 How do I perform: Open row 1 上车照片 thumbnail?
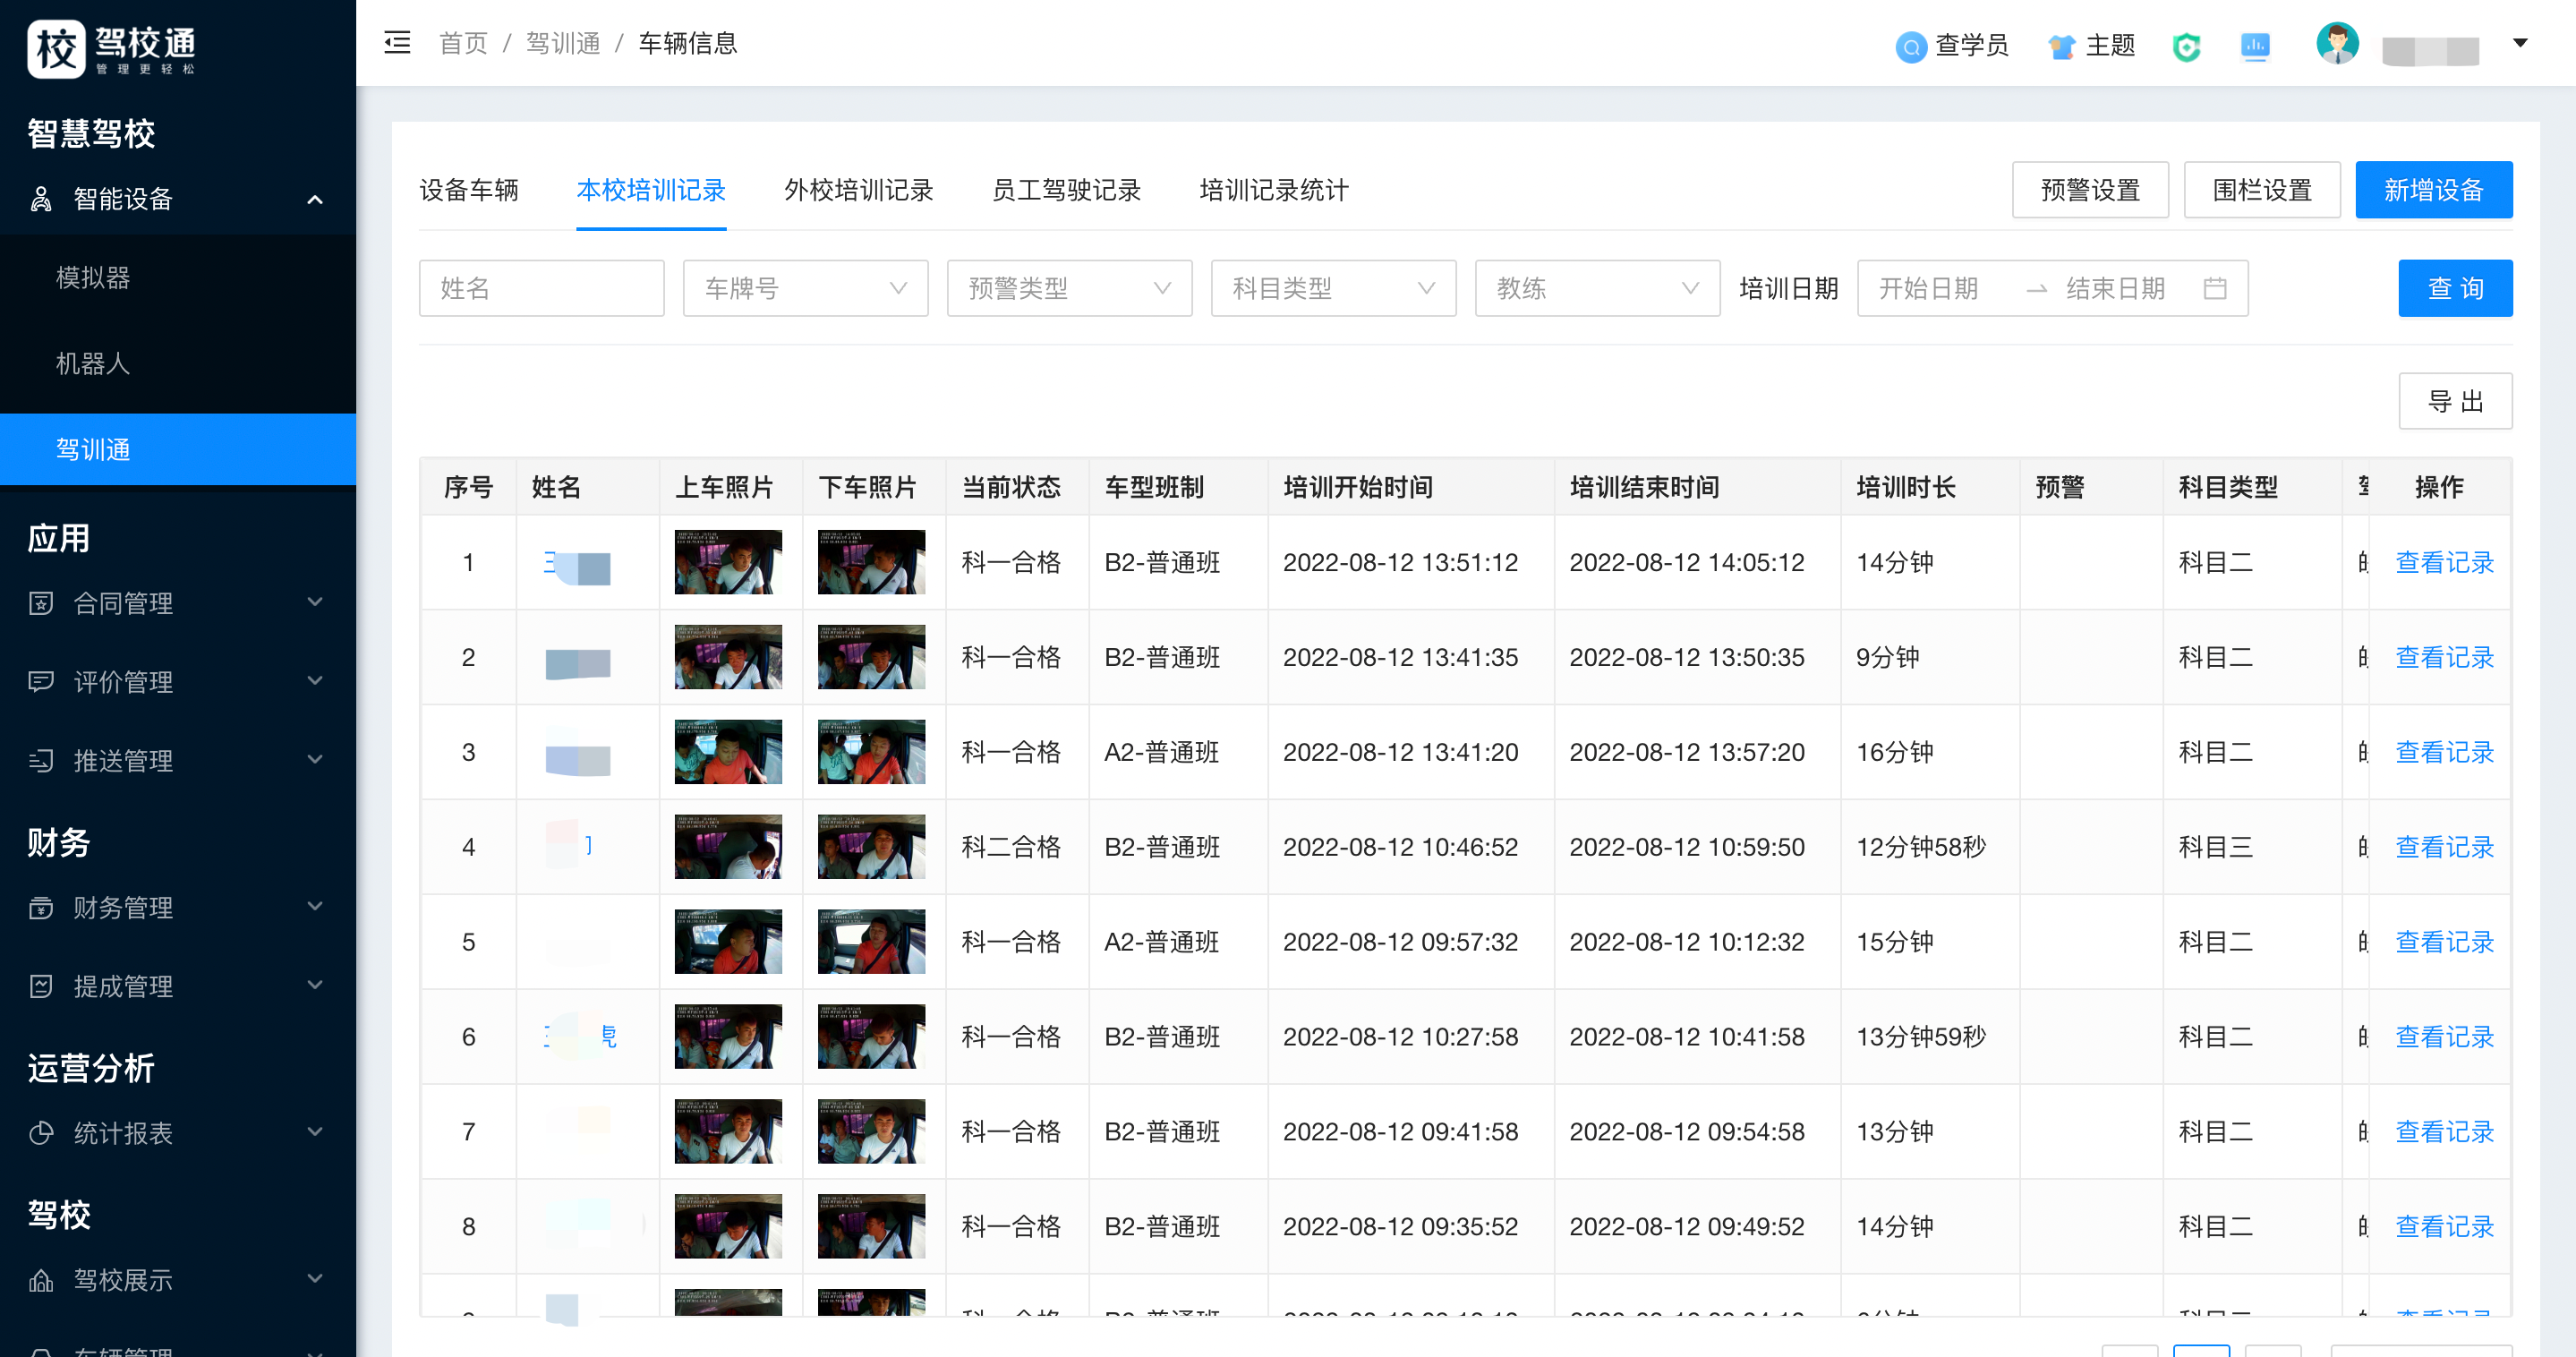click(728, 562)
